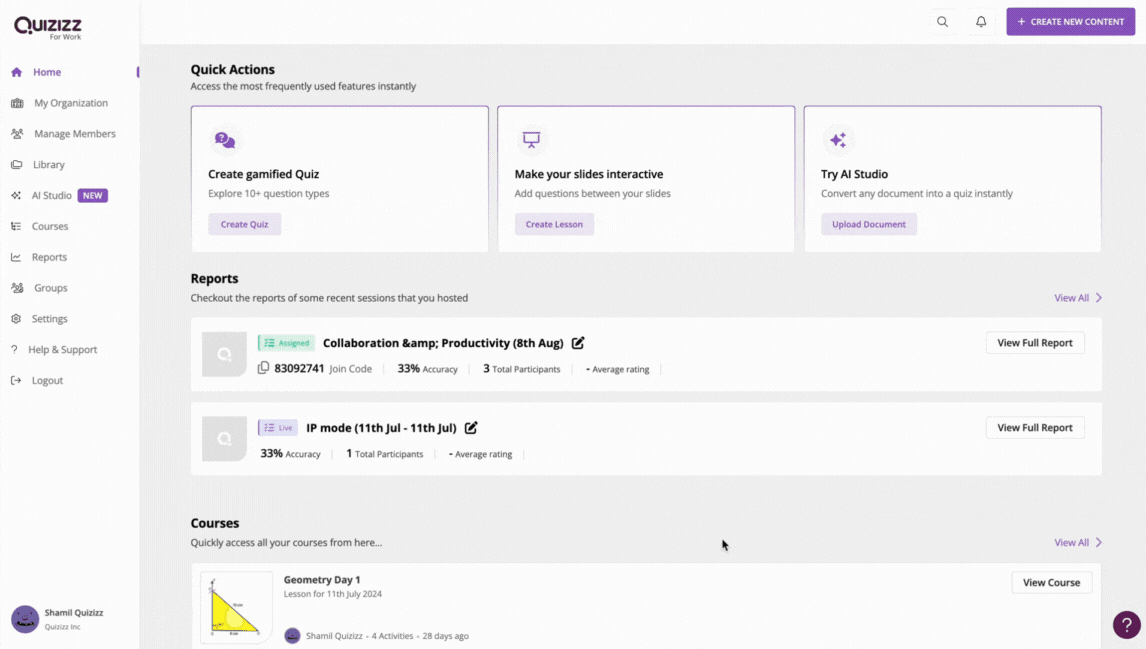The image size is (1146, 649).
Task: Open the Reports sidebar item
Action: 49,257
